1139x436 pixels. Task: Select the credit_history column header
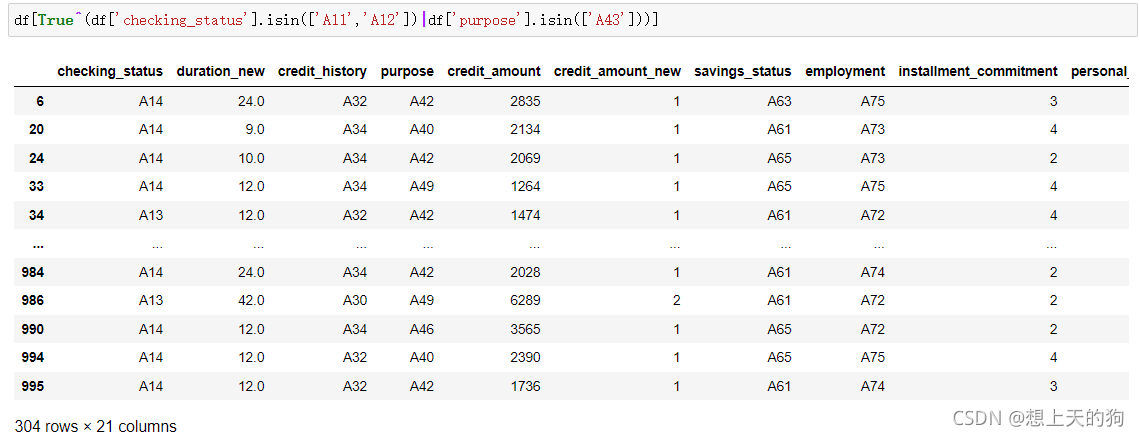(323, 71)
